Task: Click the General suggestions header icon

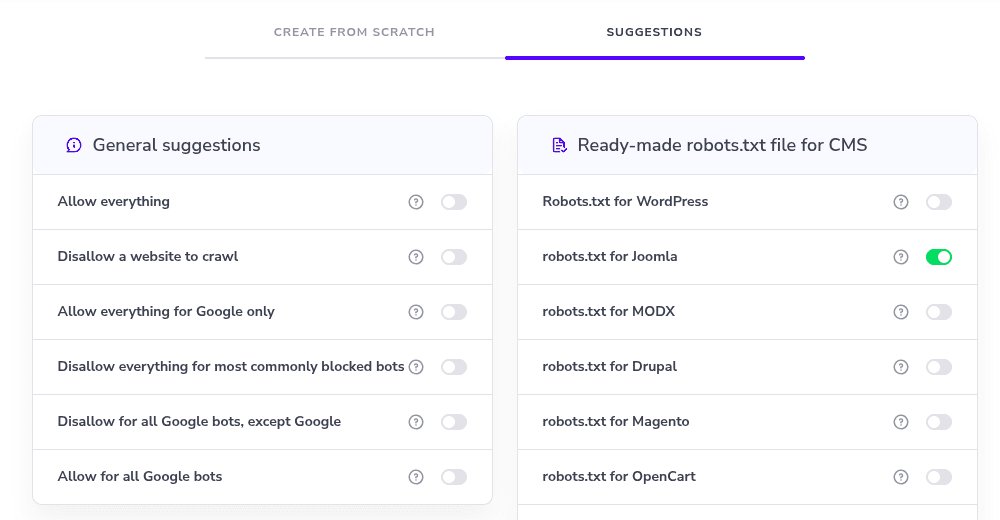Action: 74,145
